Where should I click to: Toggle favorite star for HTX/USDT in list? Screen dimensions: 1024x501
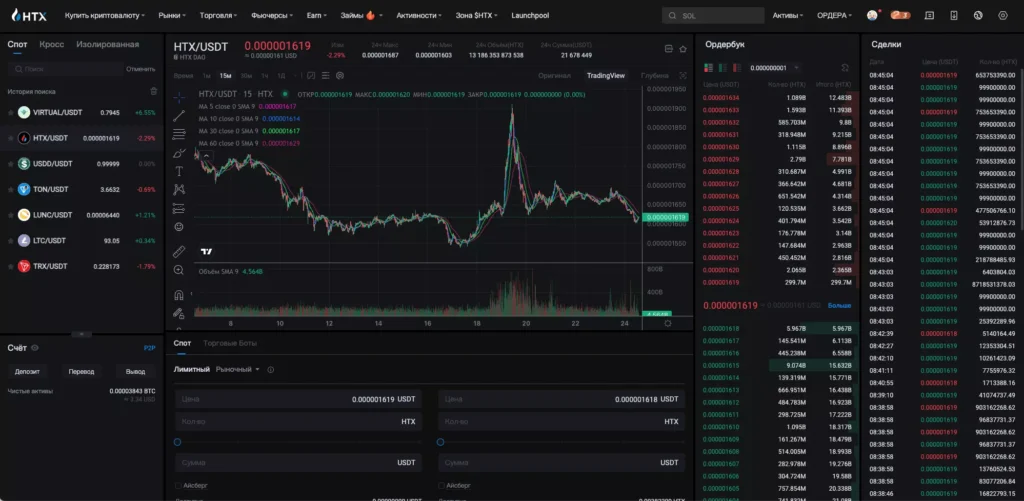pyautogui.click(x=10, y=138)
